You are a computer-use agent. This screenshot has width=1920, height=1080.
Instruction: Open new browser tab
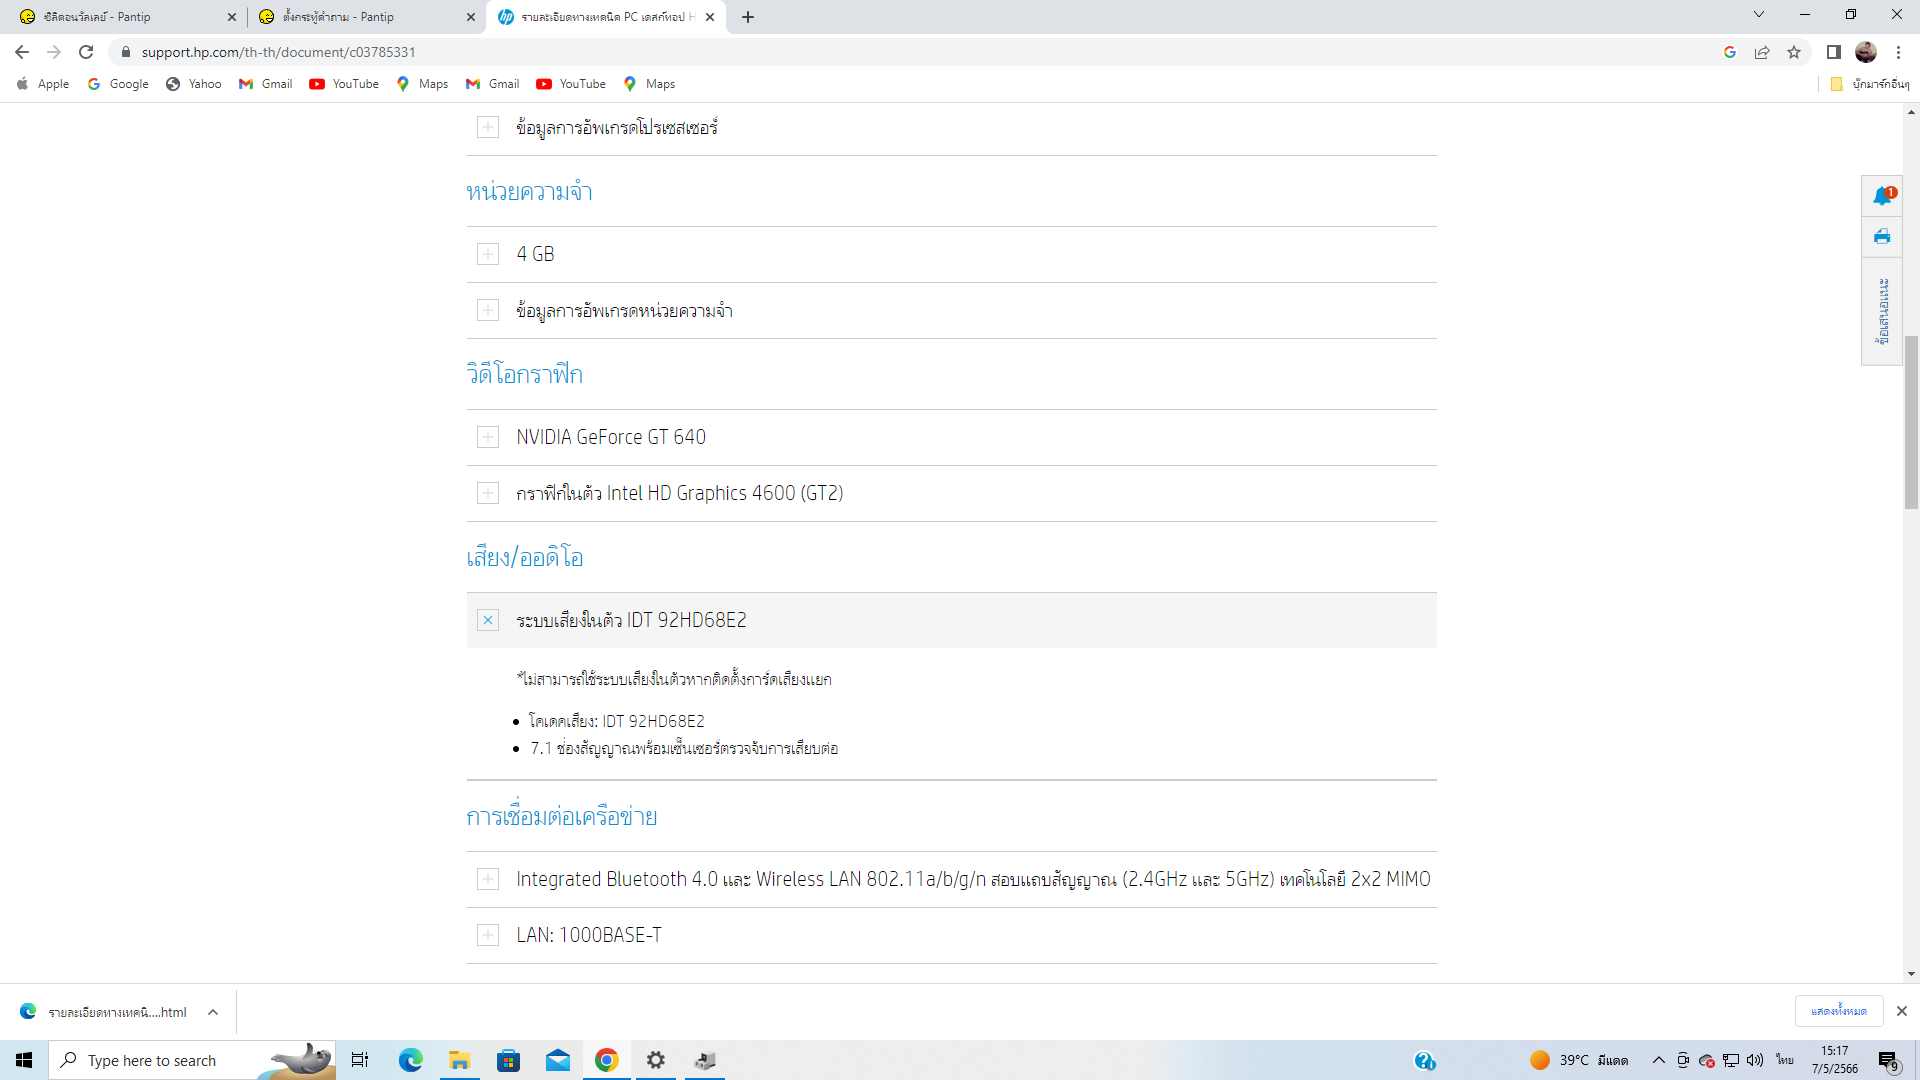pyautogui.click(x=748, y=17)
